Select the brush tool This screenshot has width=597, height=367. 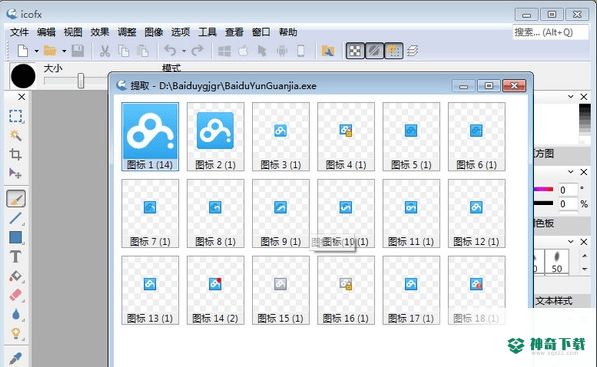[x=16, y=199]
